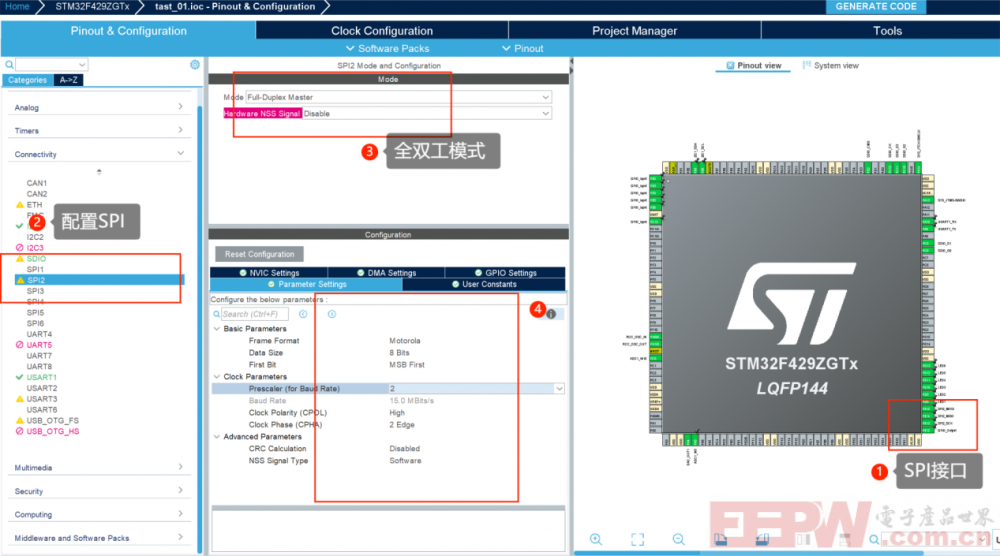Open the Mode Full-Duplex Master dropdown
This screenshot has width=1000, height=556.
point(399,97)
